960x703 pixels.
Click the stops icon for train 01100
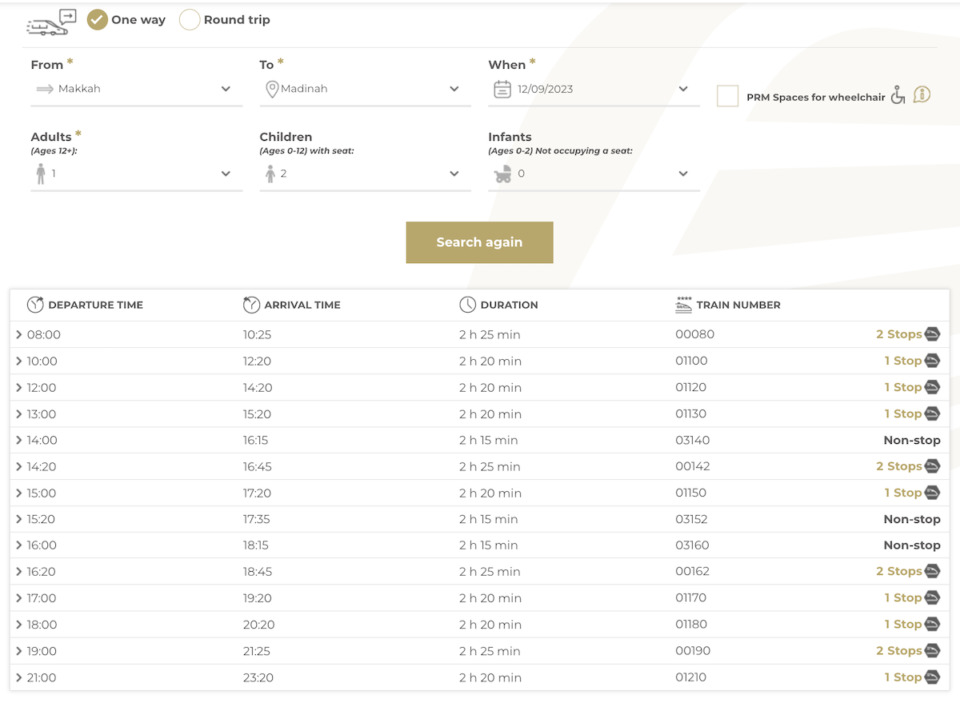[932, 361]
